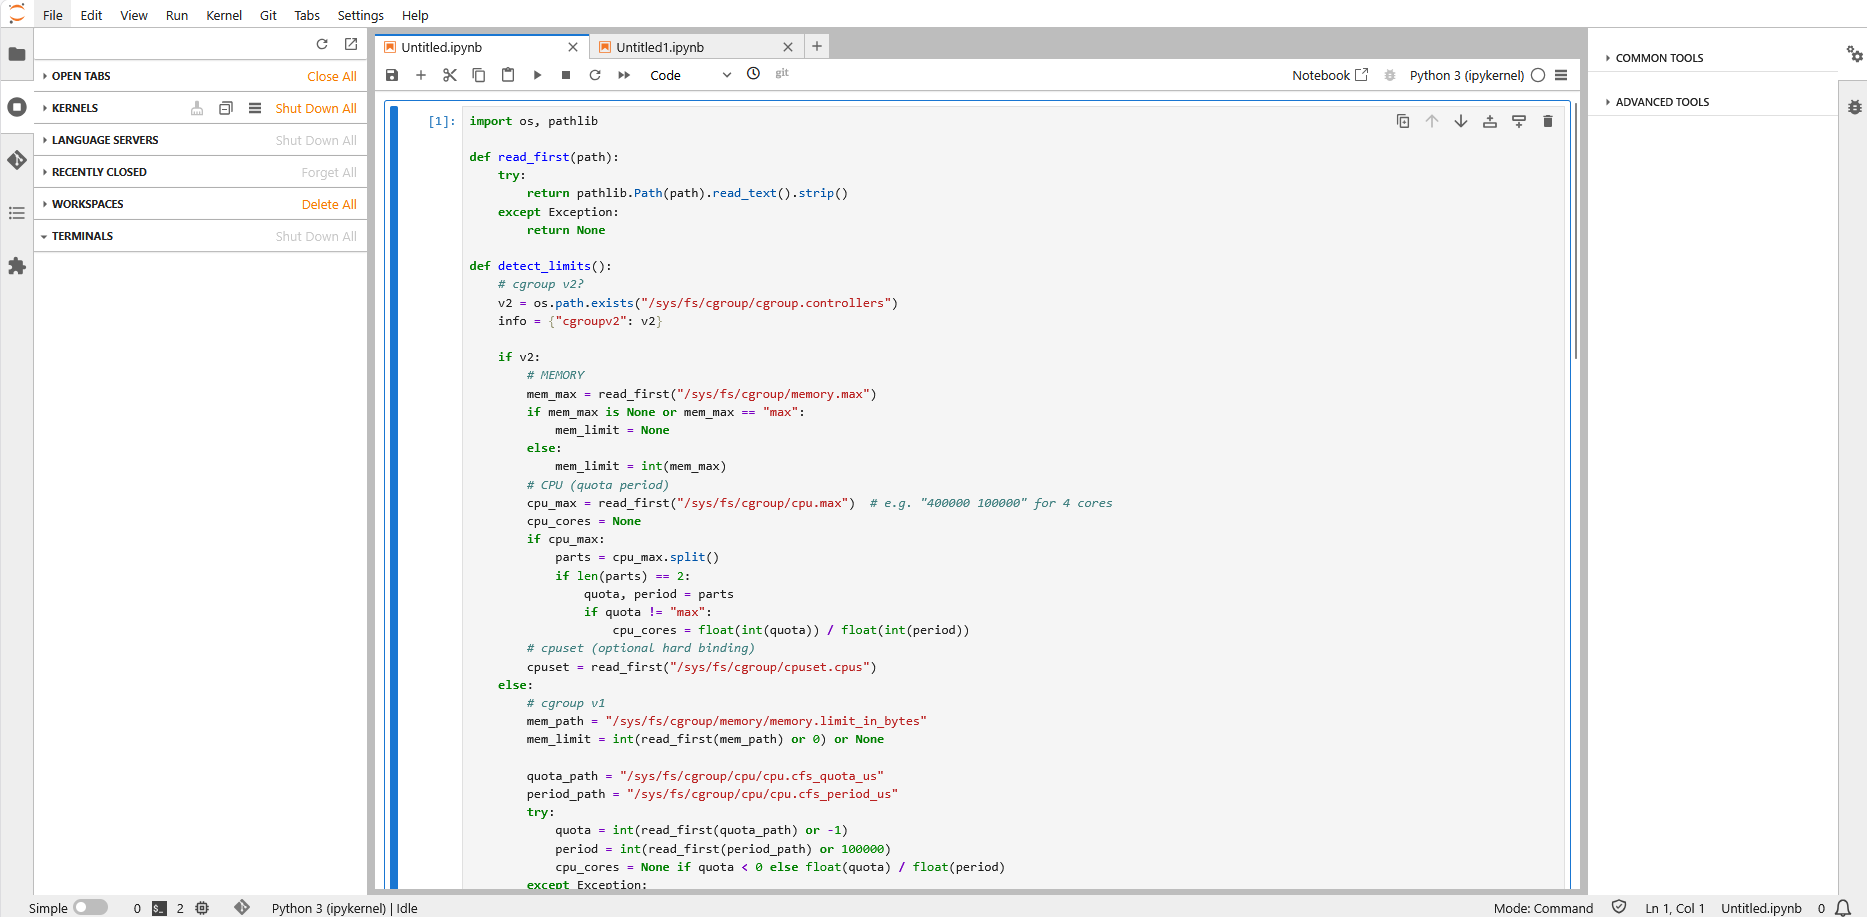The image size is (1867, 917).
Task: Delete the cell with the trash icon
Action: [1548, 121]
